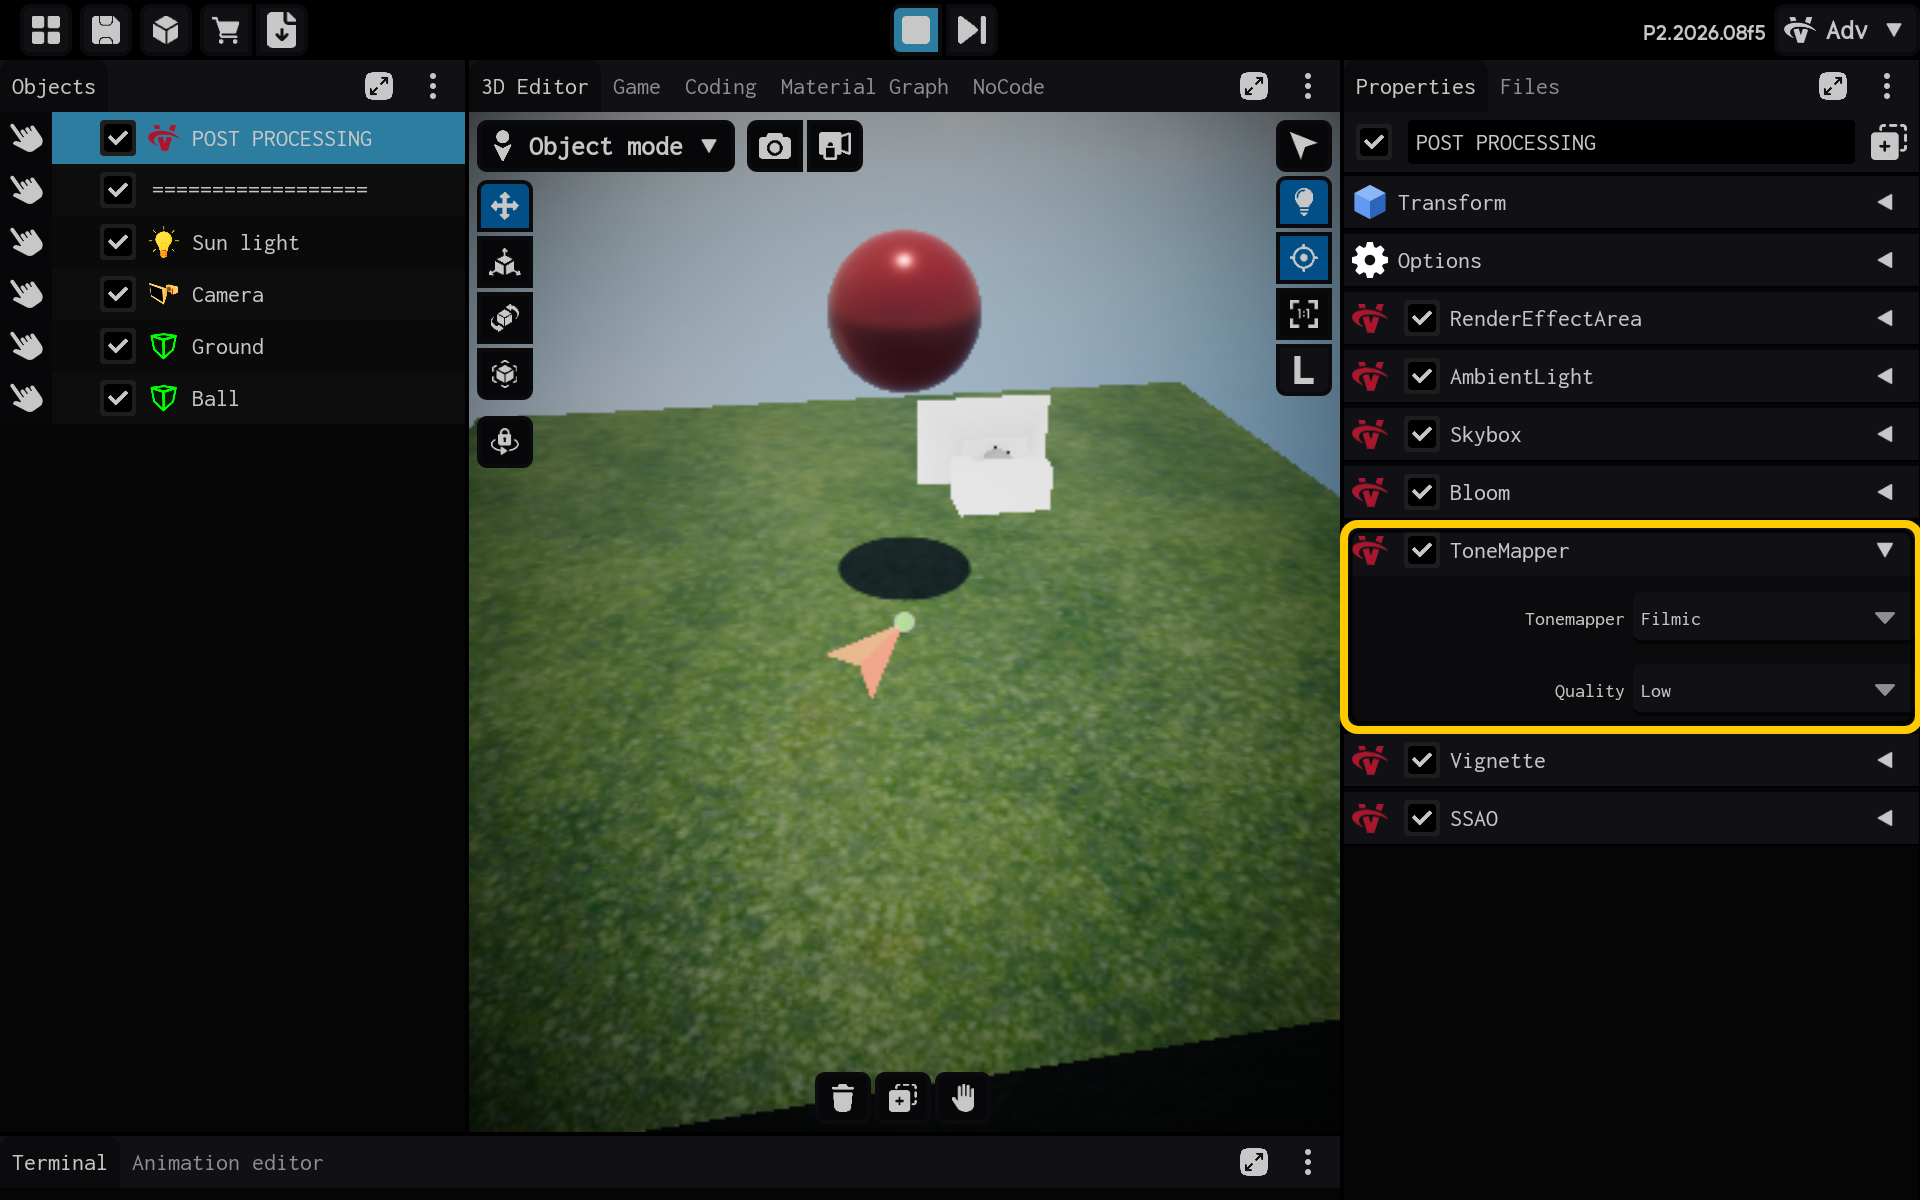This screenshot has height=1200, width=1920.
Task: Open the Material Graph tab
Action: (864, 87)
